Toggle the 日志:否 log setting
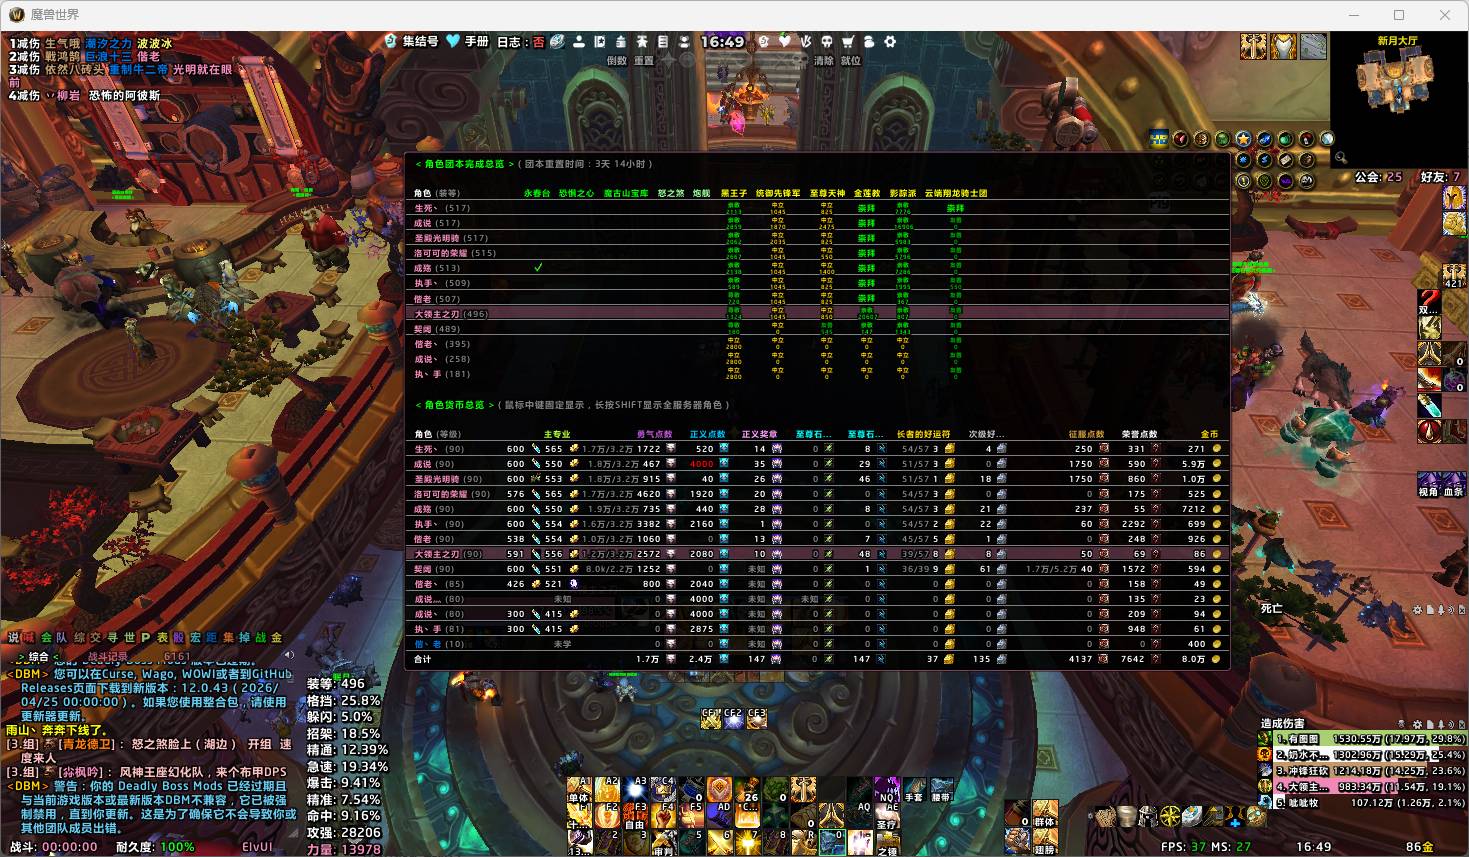This screenshot has height=857, width=1469. coord(521,42)
